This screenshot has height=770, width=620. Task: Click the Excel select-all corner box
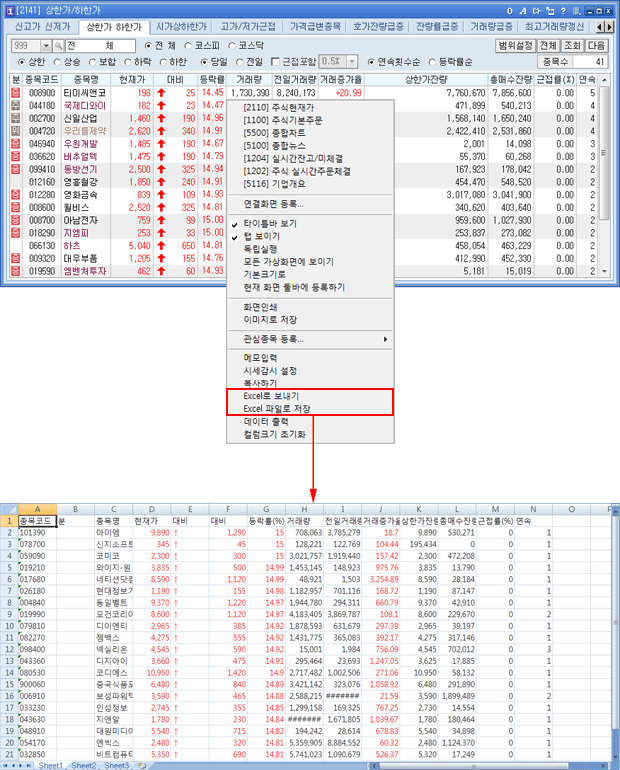tap(9, 509)
